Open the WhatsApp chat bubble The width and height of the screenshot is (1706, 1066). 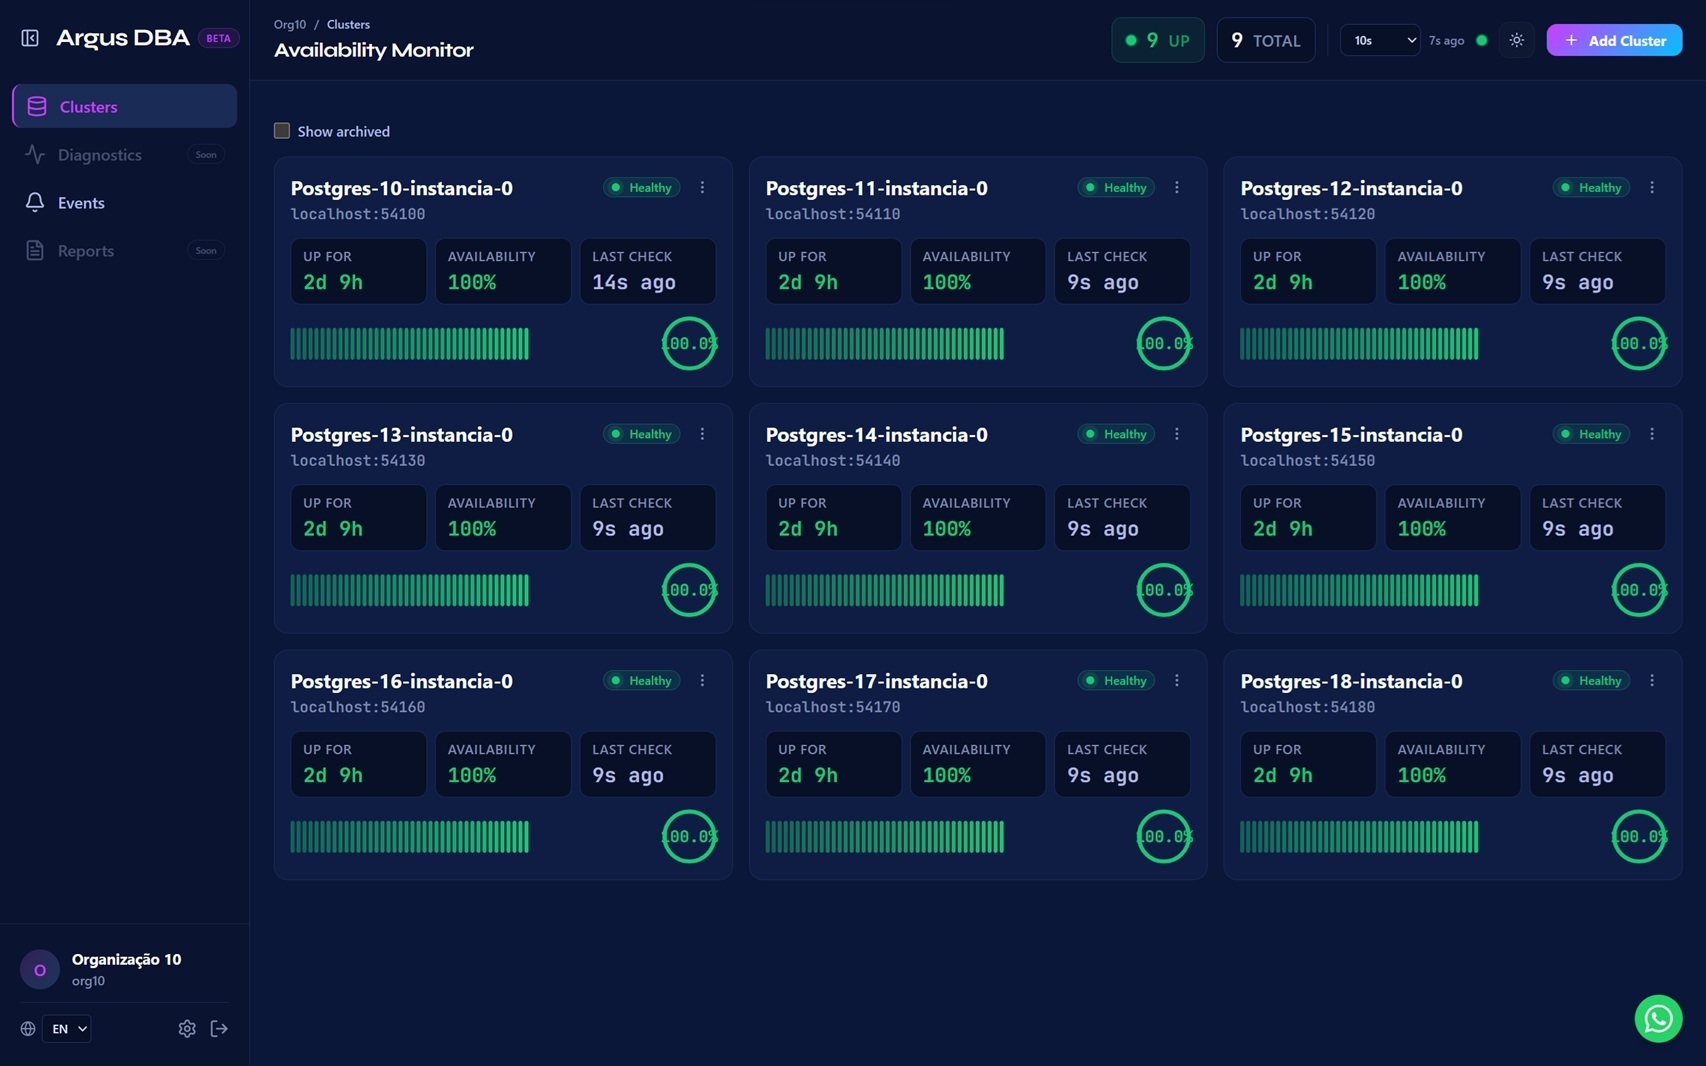click(x=1658, y=1018)
